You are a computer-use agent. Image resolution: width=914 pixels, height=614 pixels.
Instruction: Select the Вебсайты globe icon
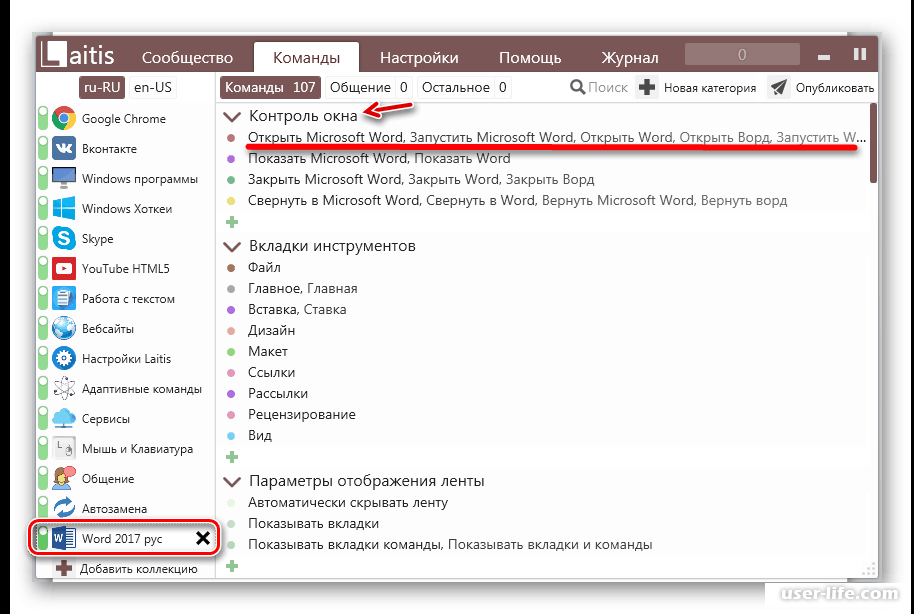64,328
